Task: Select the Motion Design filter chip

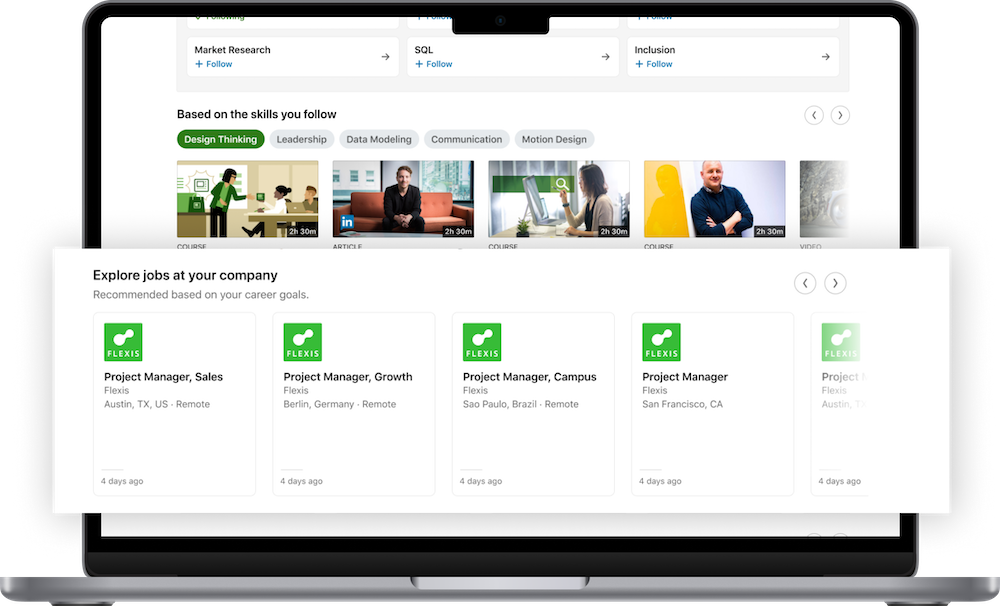Action: [554, 139]
